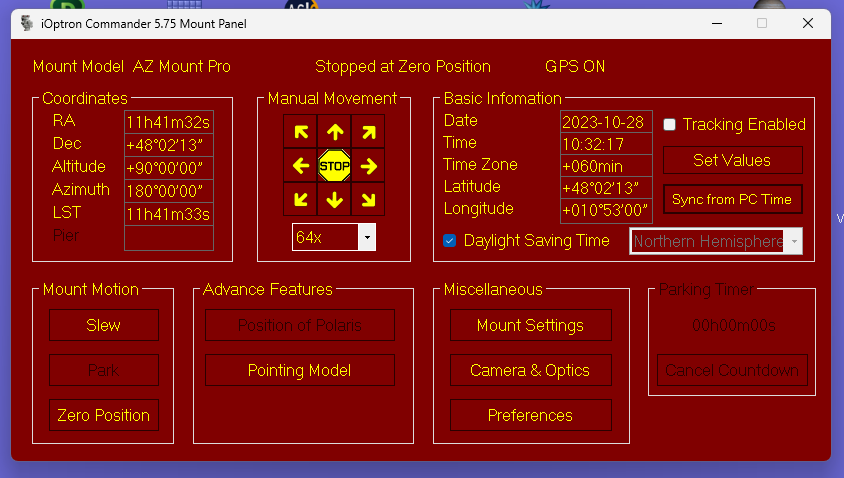
Task: Click the RA field 11h41m32s
Action: coord(168,122)
